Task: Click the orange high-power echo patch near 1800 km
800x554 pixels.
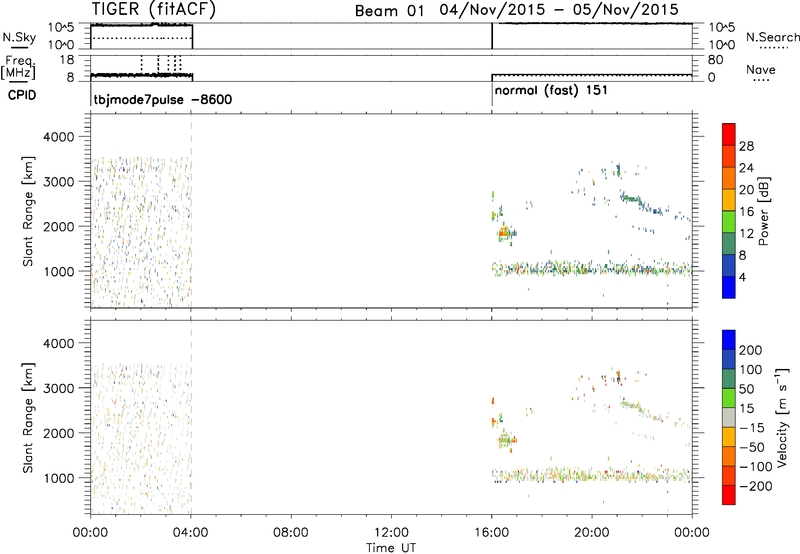Action: [x=504, y=233]
